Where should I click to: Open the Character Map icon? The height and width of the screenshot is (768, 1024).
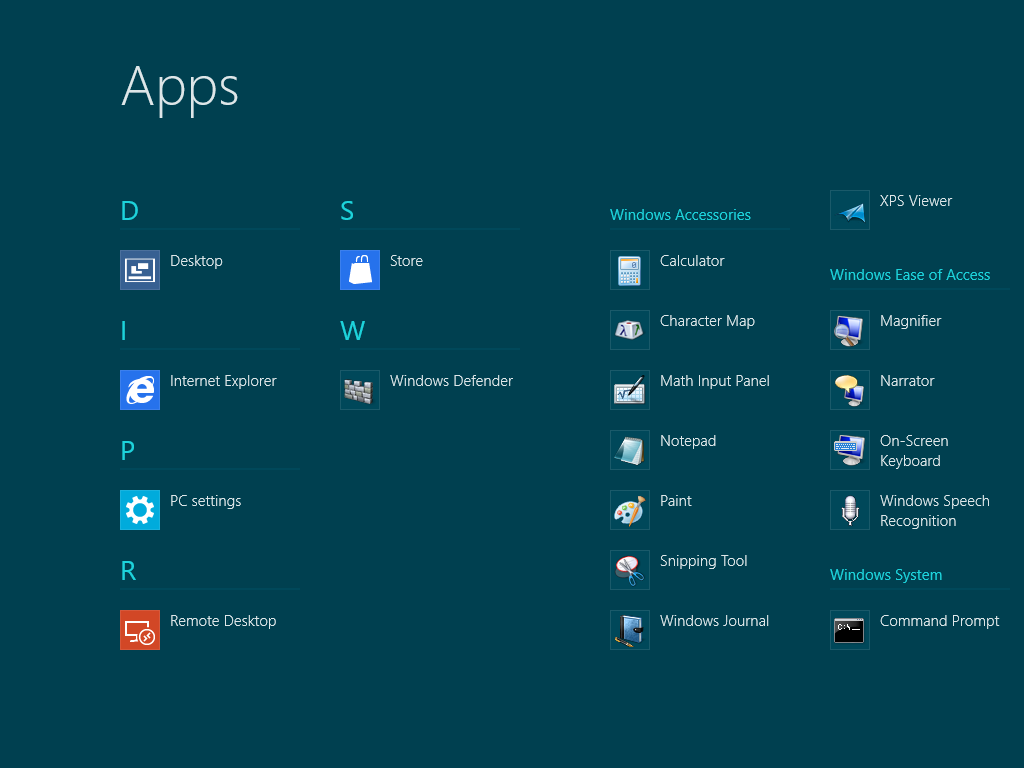point(629,330)
